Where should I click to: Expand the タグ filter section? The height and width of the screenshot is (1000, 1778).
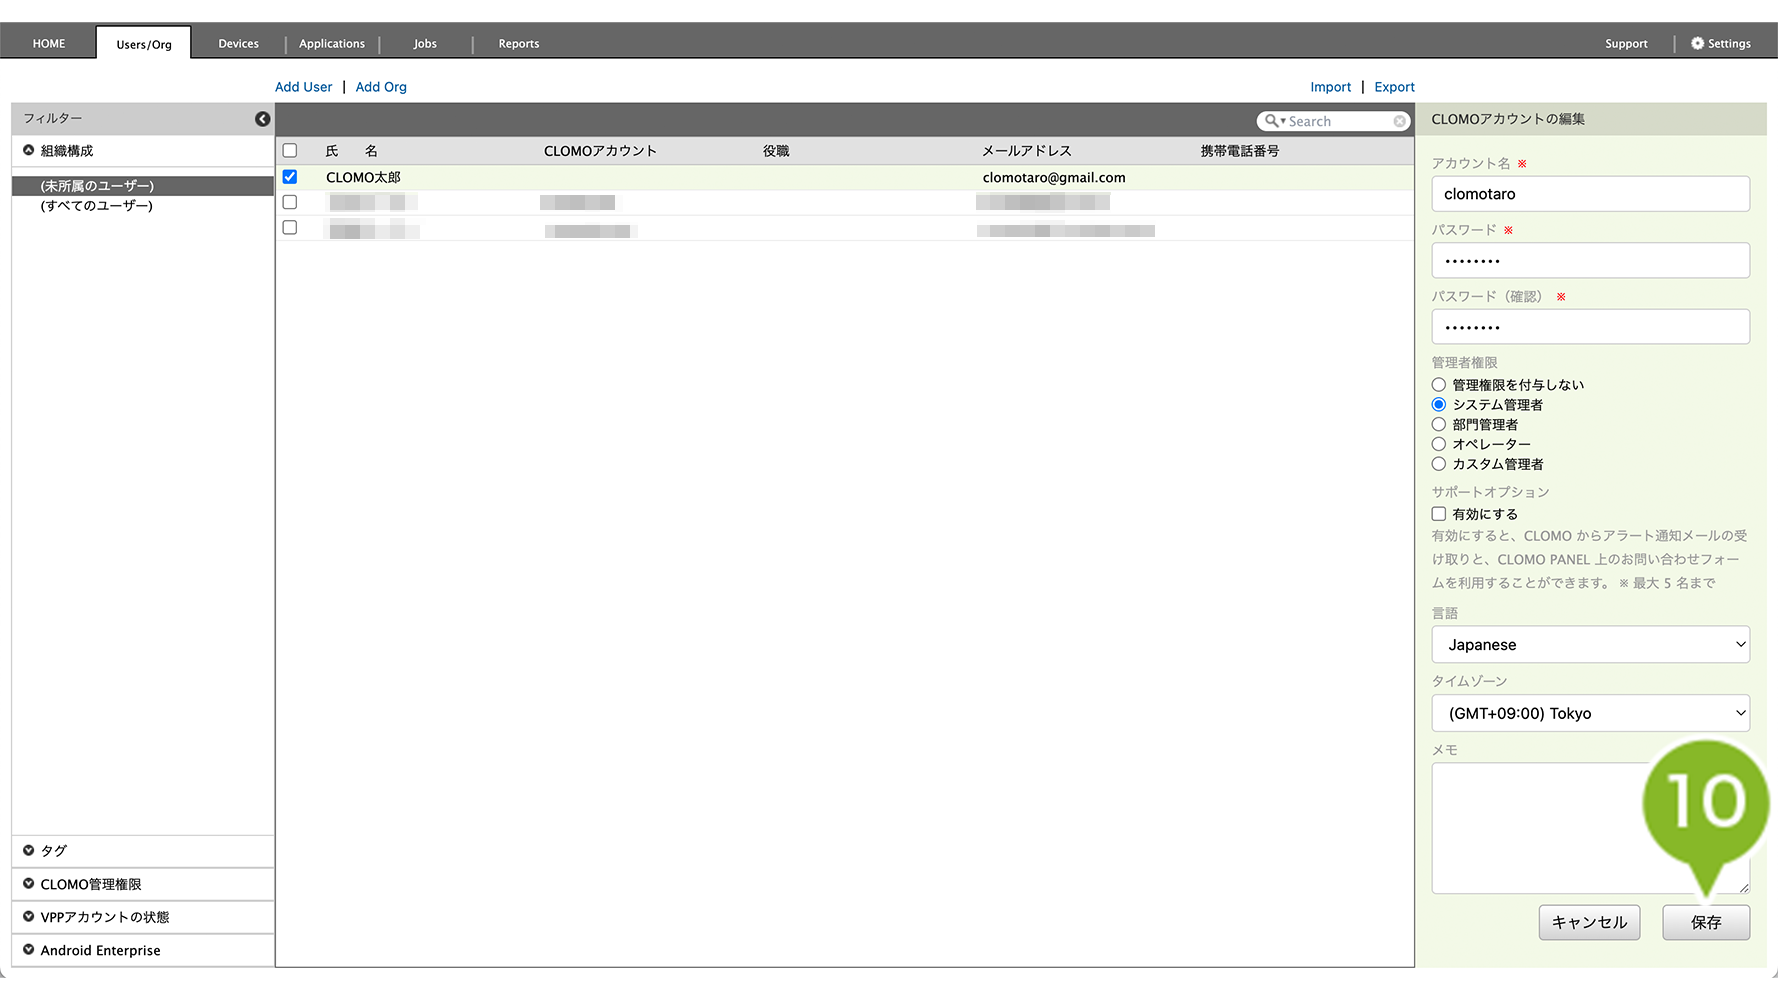coord(29,850)
